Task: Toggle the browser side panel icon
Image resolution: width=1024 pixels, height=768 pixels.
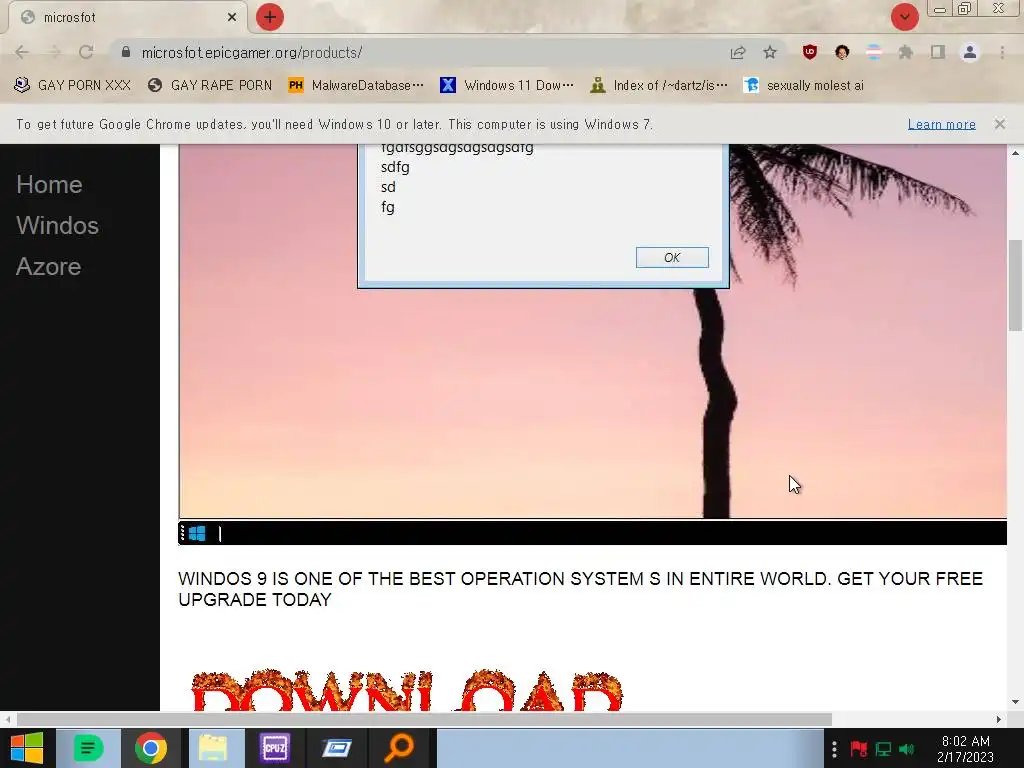Action: (938, 52)
